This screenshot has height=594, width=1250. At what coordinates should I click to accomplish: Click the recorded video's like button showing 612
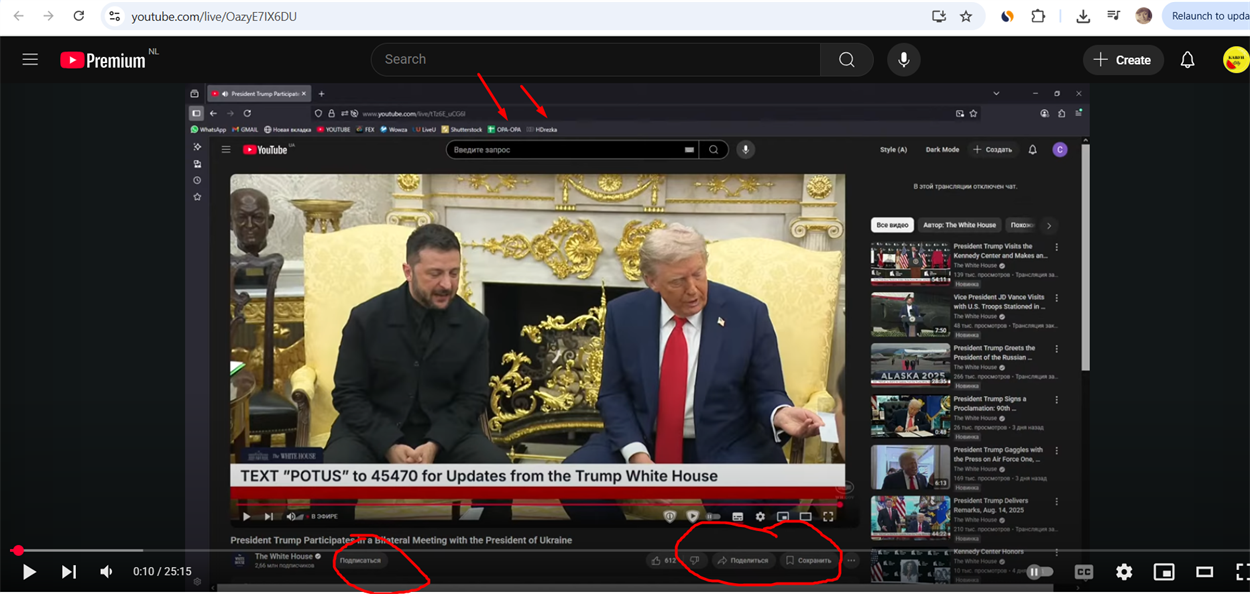665,560
